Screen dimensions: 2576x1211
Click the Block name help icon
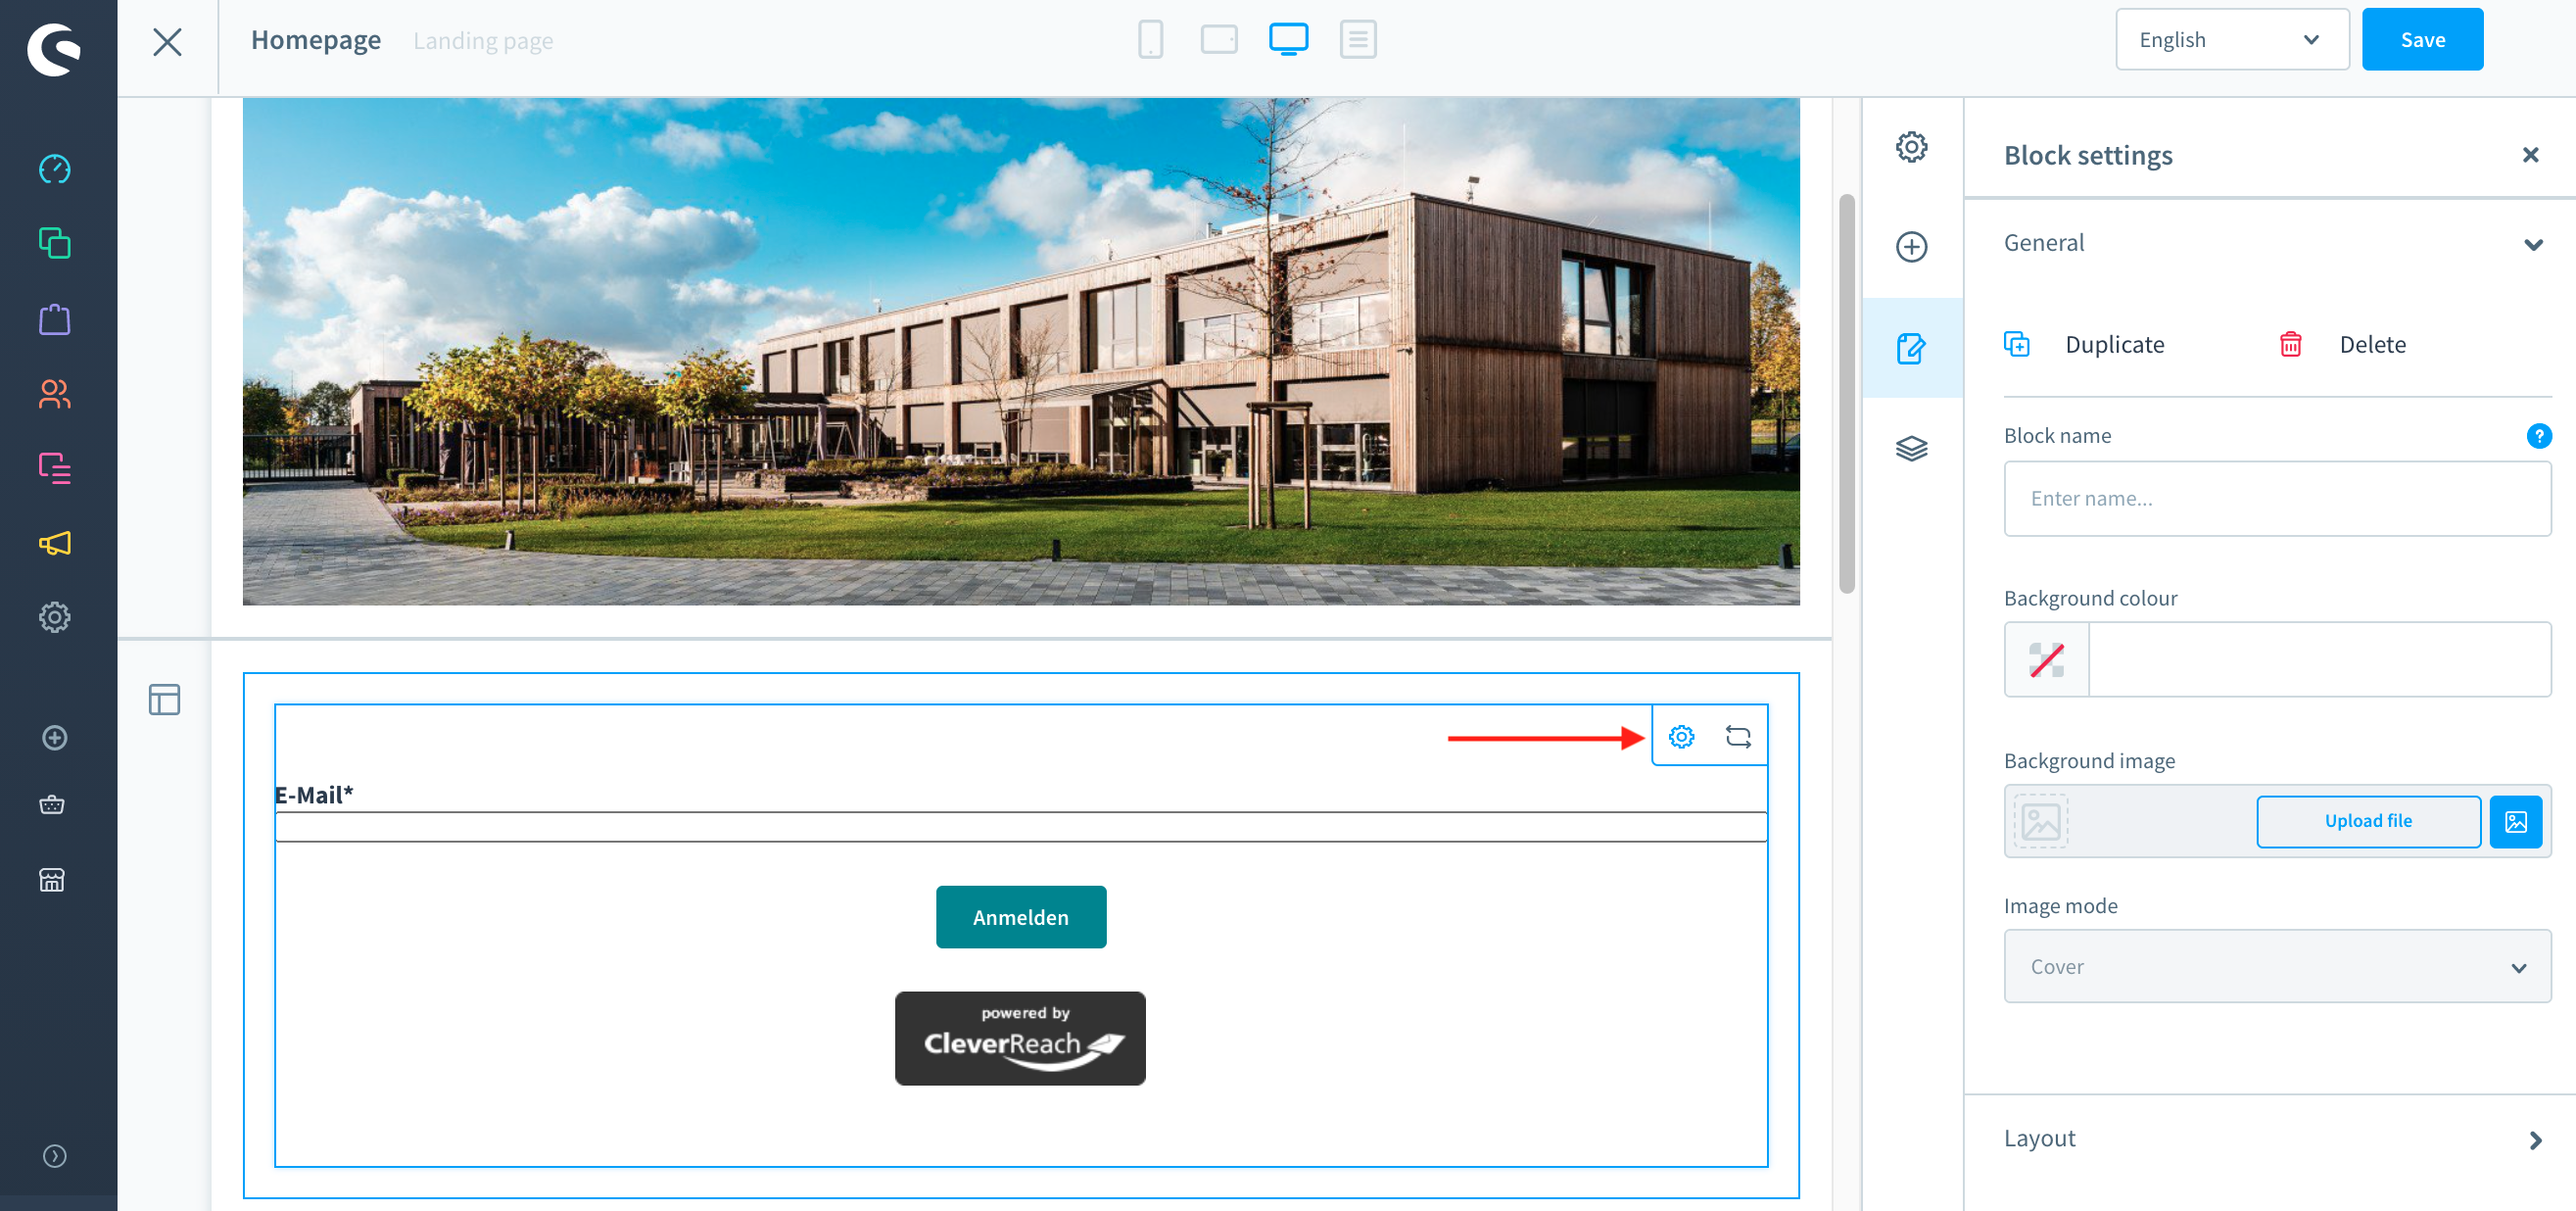click(x=2538, y=436)
